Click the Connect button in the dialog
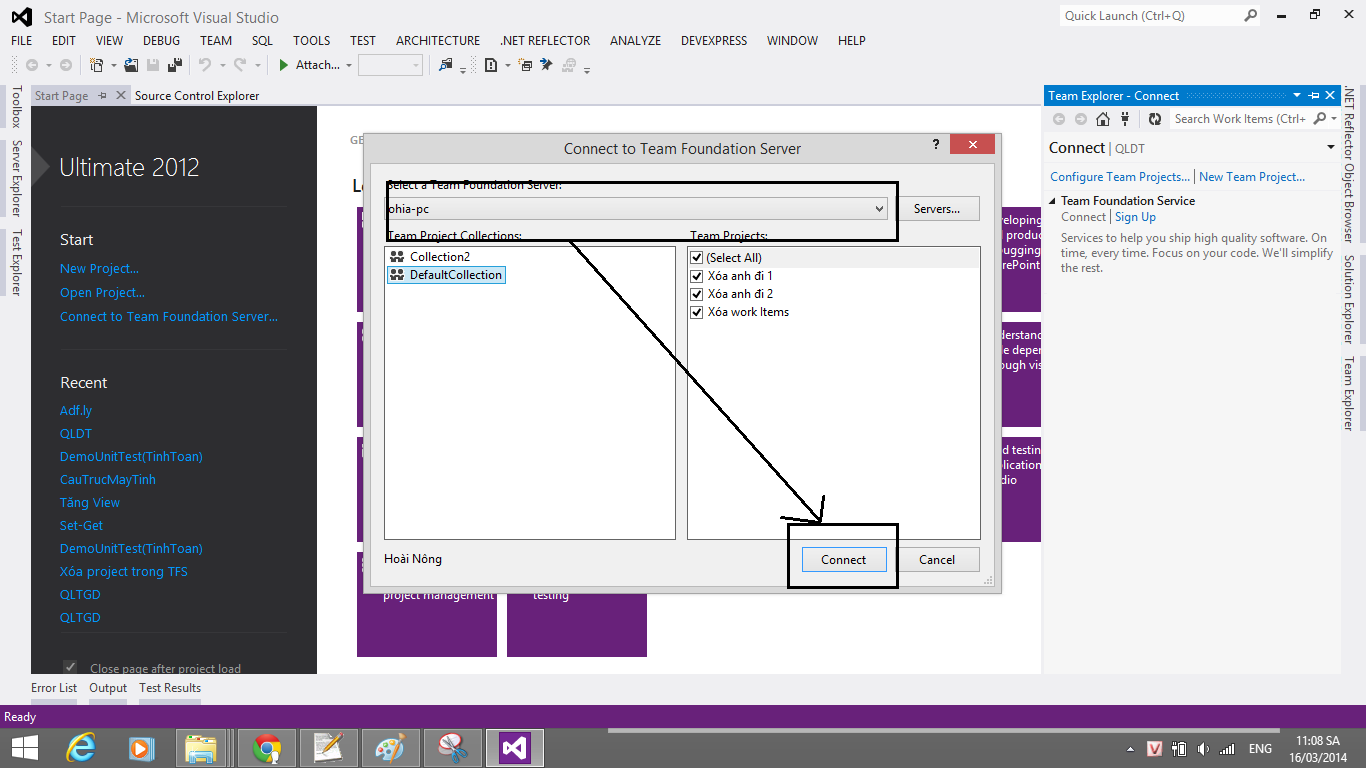This screenshot has width=1366, height=768. pos(843,560)
